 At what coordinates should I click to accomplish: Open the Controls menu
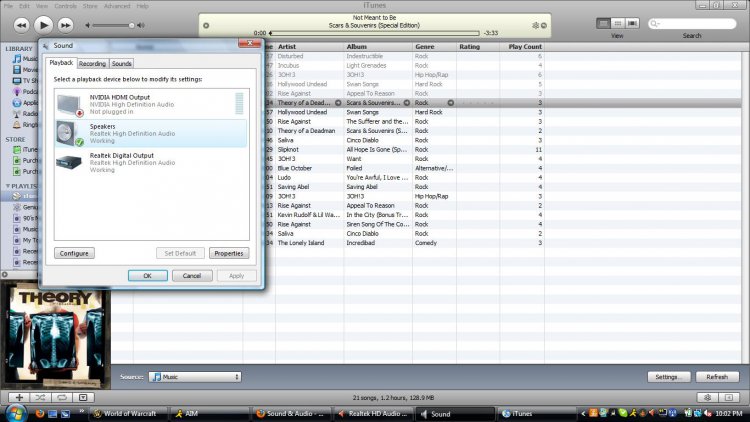pyautogui.click(x=66, y=6)
